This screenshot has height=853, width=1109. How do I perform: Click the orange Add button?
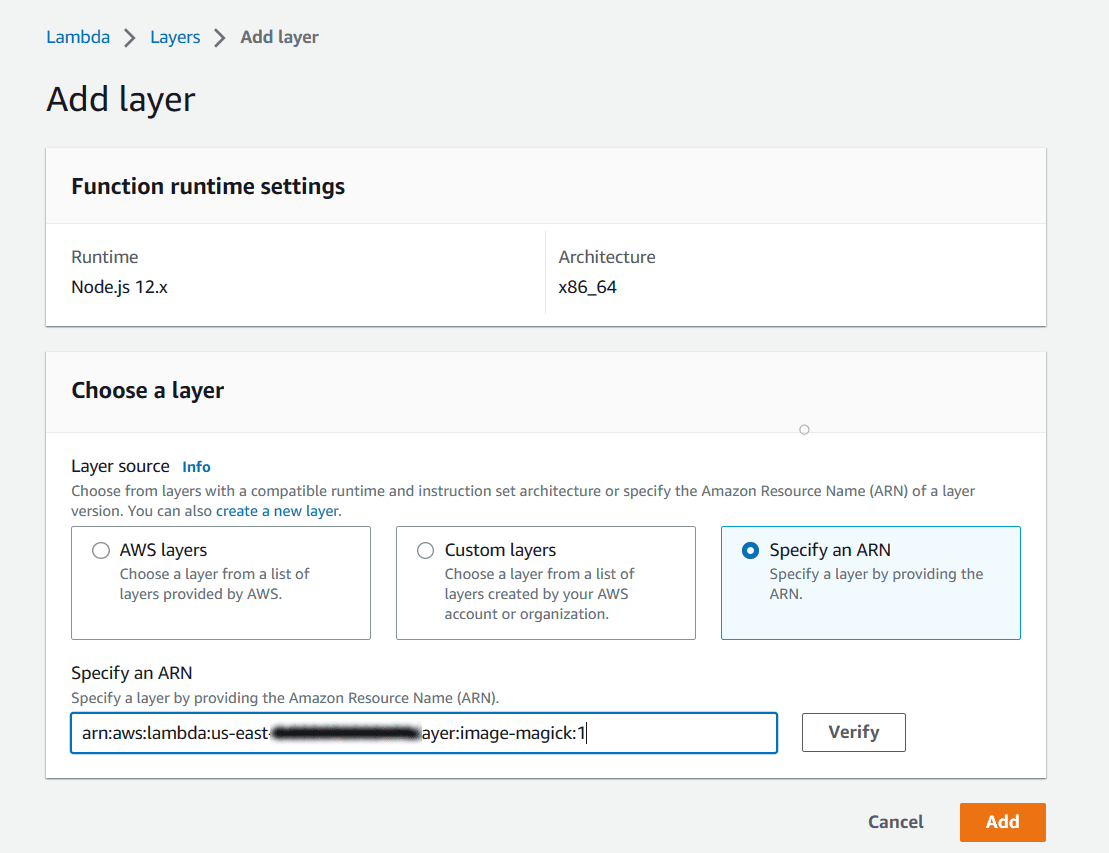click(x=1002, y=822)
